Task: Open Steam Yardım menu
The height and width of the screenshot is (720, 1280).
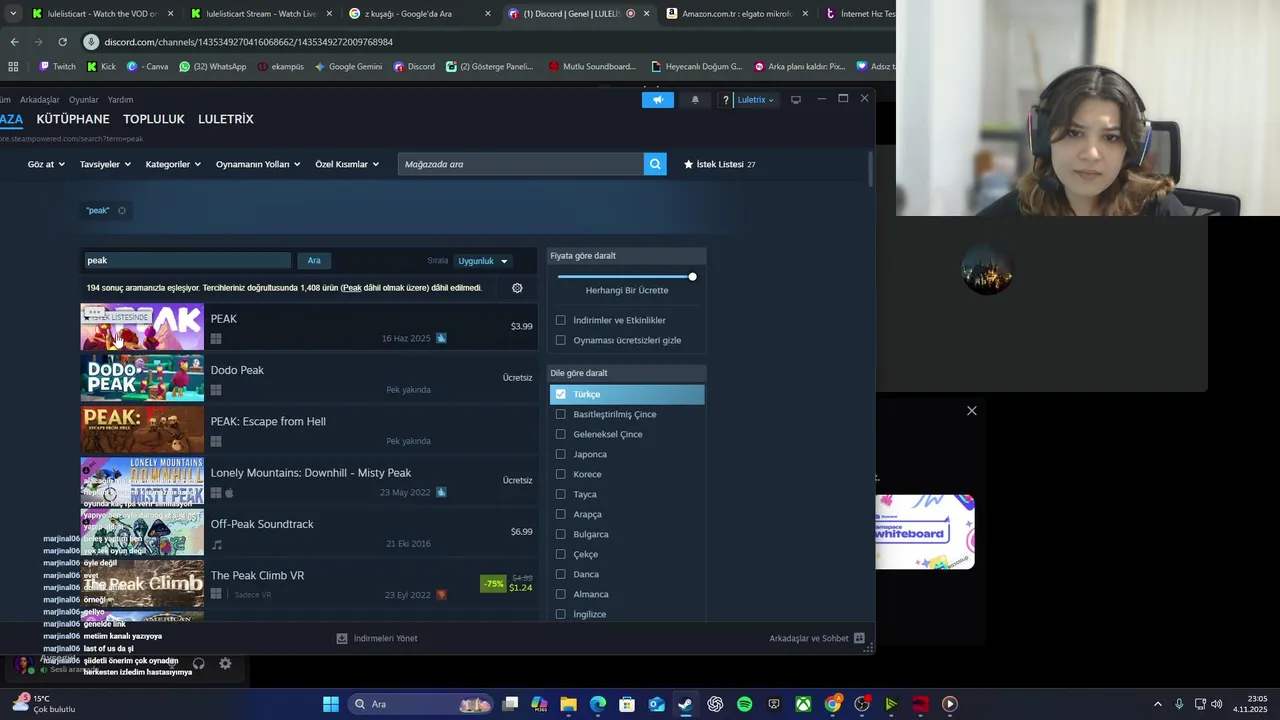Action: [x=120, y=100]
